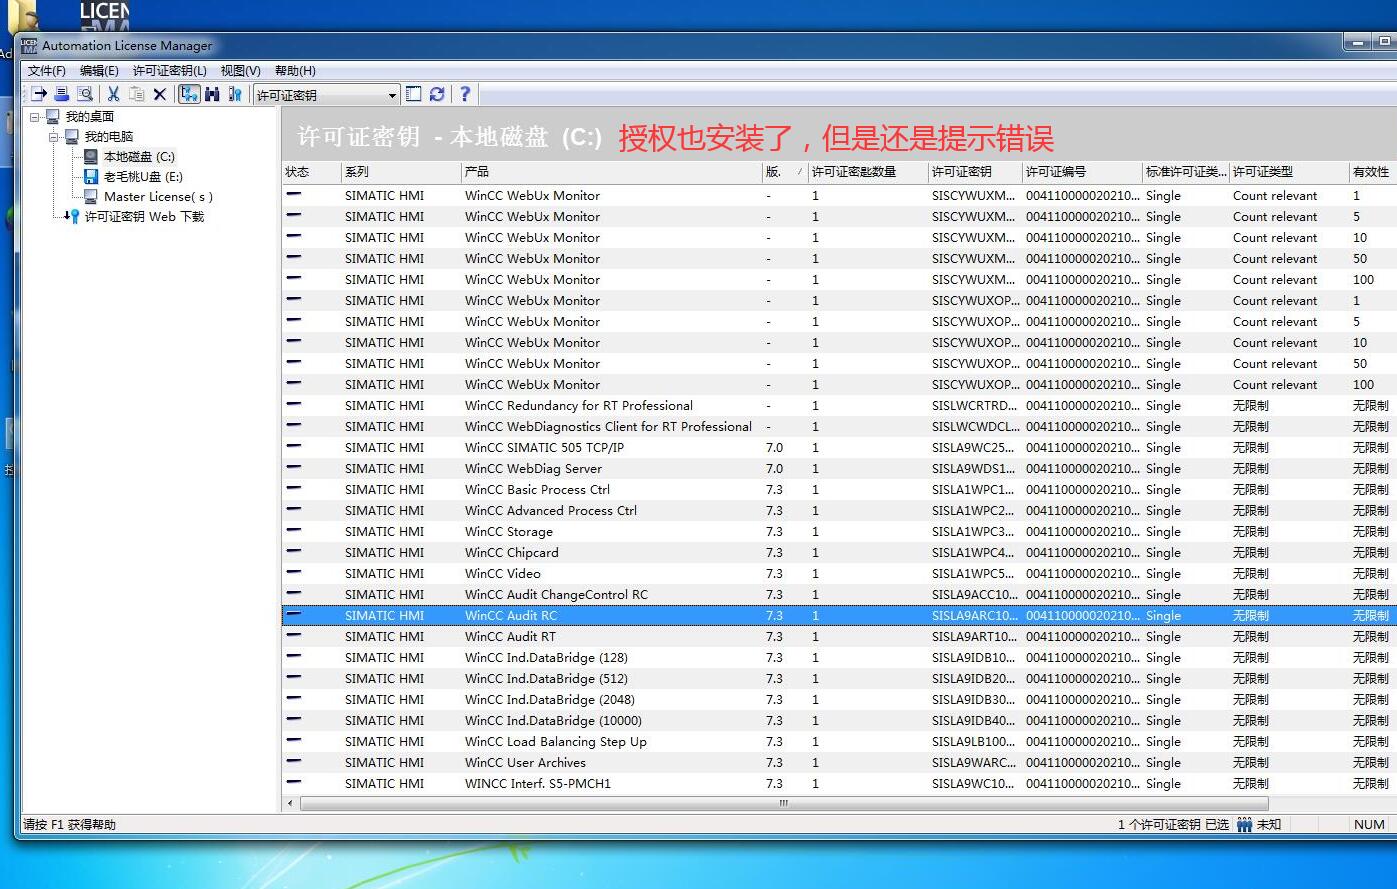This screenshot has width=1397, height=889.
Task: Select the WinCC User Archives row
Action: (525, 763)
